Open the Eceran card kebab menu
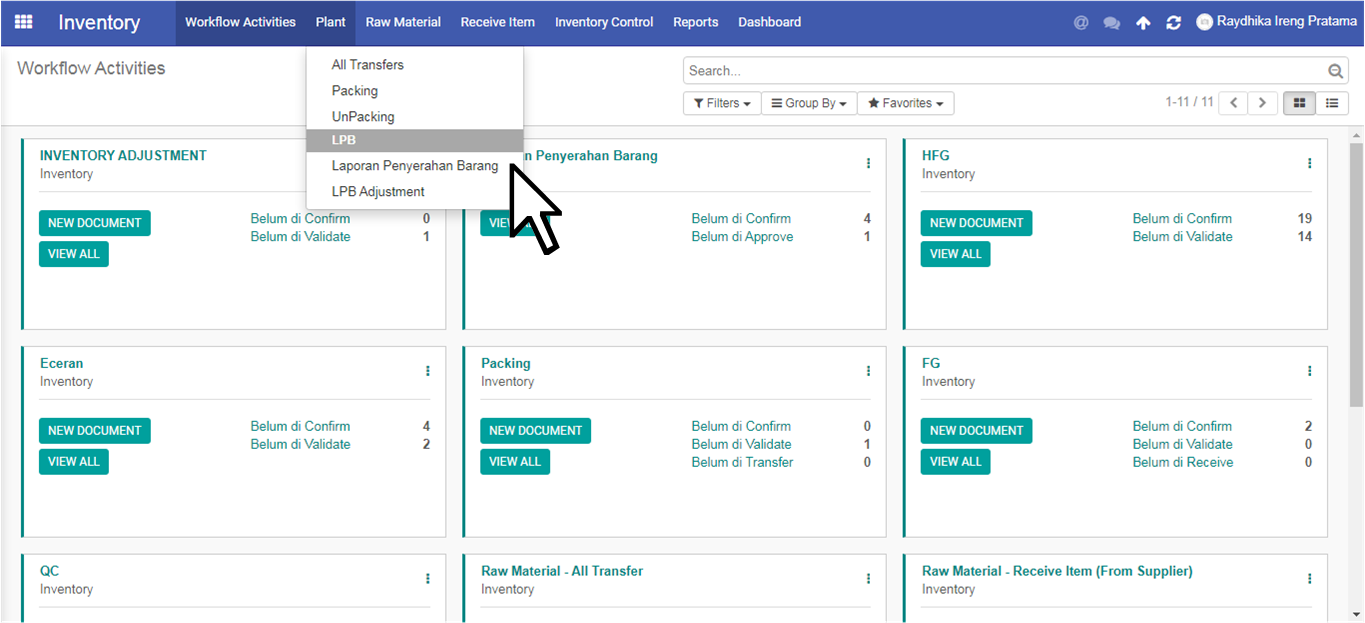This screenshot has height=623, width=1365. [x=427, y=371]
